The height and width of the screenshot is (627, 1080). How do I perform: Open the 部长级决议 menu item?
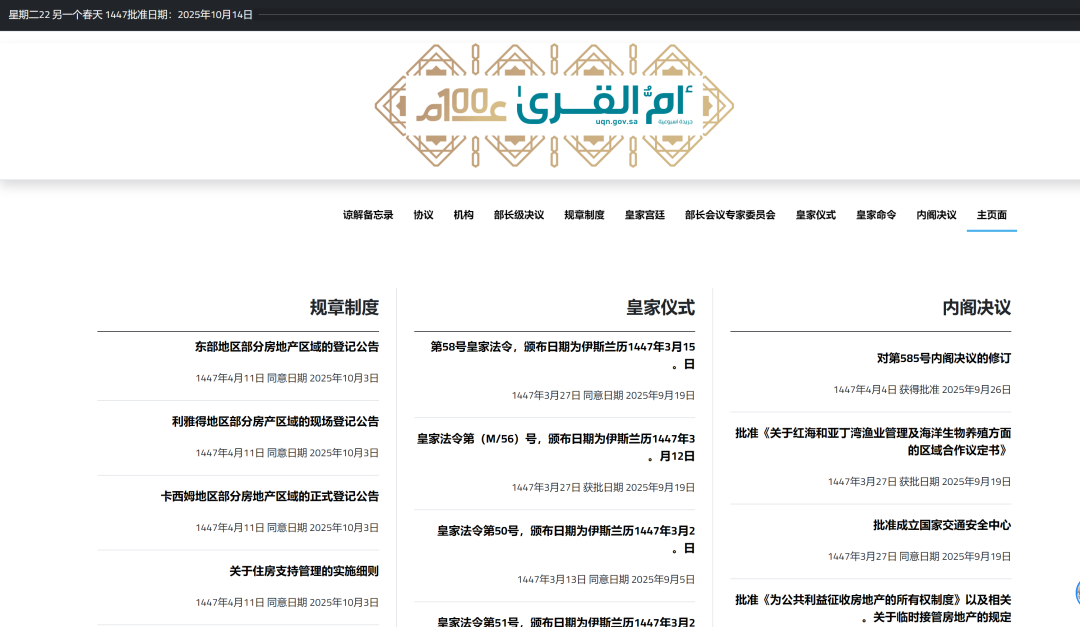click(x=519, y=215)
